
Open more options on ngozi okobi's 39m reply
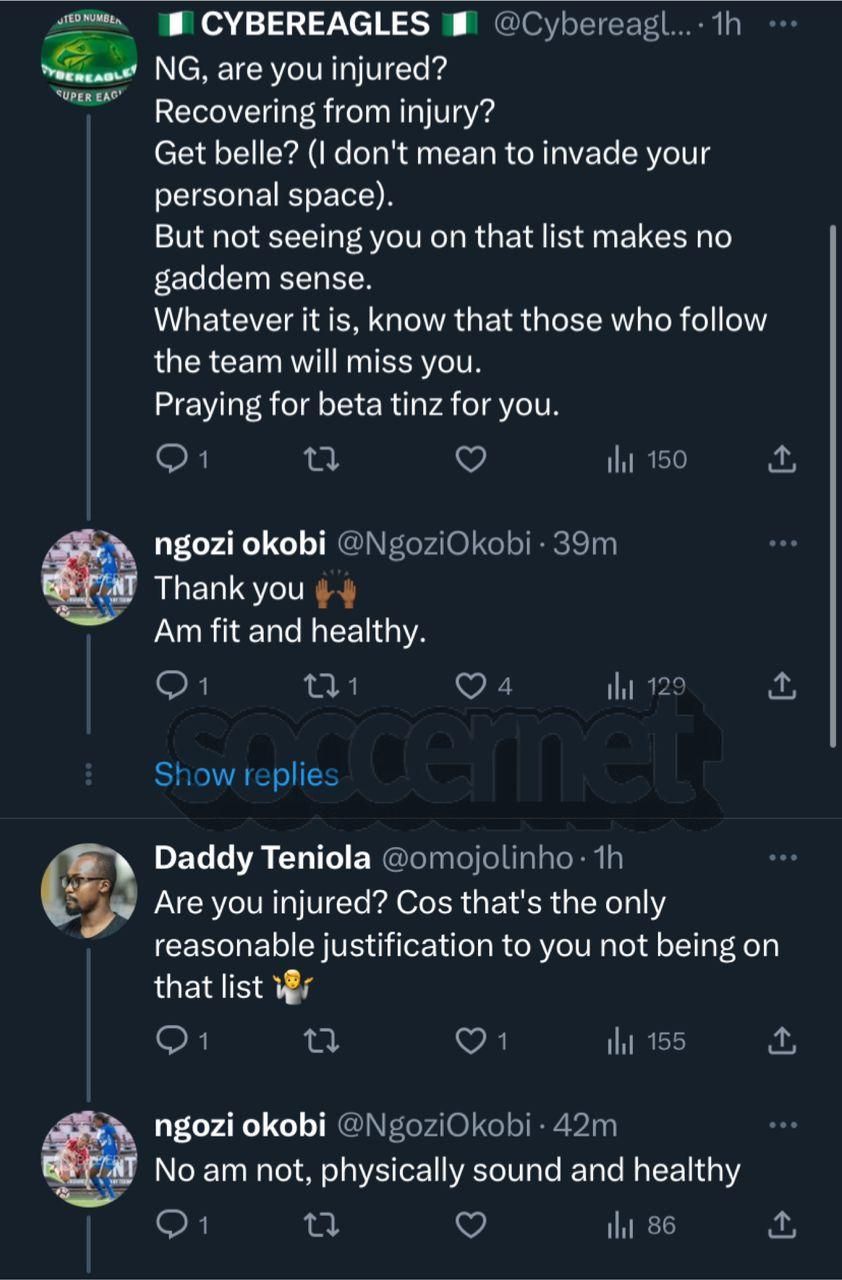782,544
